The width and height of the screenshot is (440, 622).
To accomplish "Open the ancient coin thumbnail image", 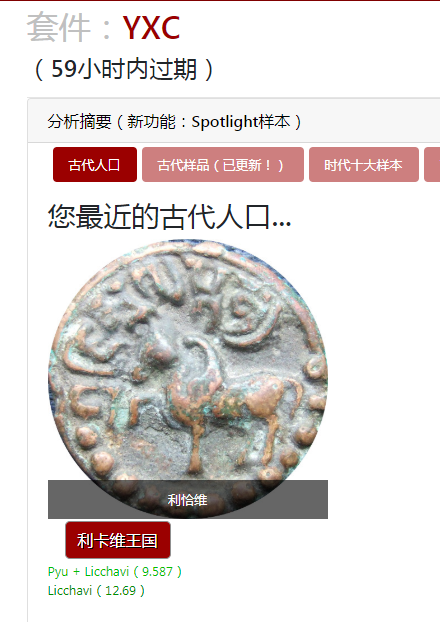I will coord(188,379).
